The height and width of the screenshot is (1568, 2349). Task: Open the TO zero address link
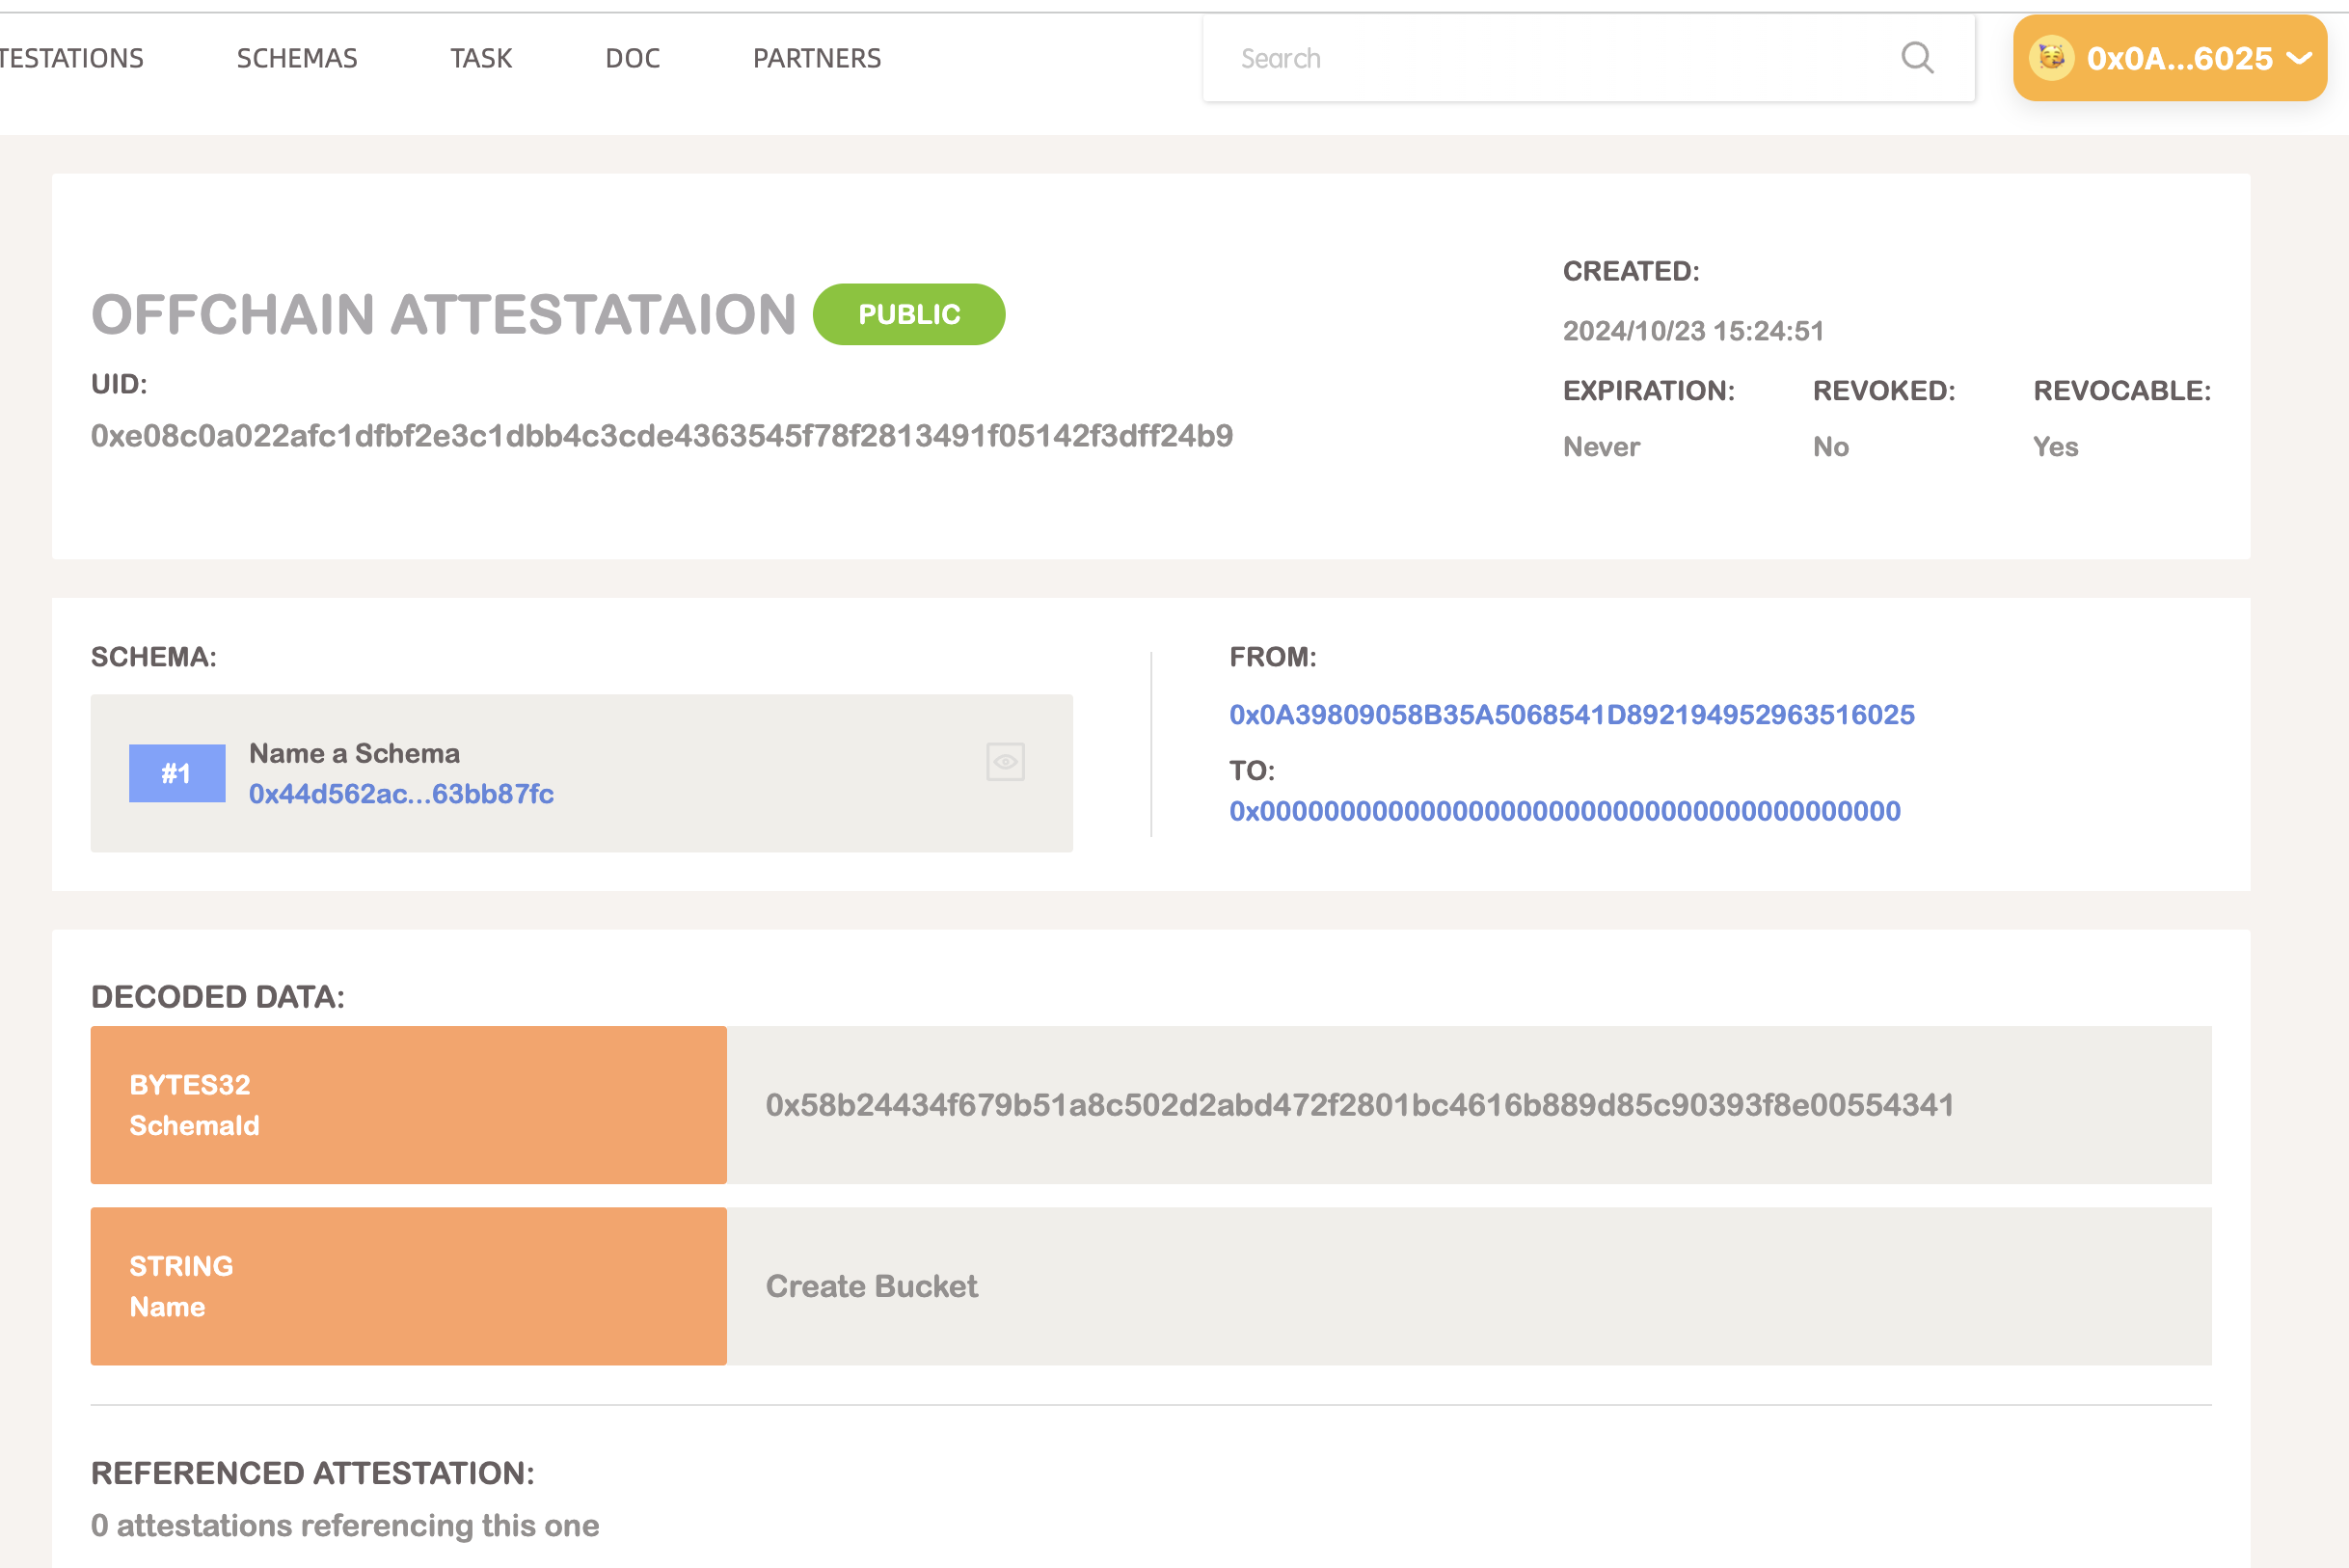click(1564, 811)
